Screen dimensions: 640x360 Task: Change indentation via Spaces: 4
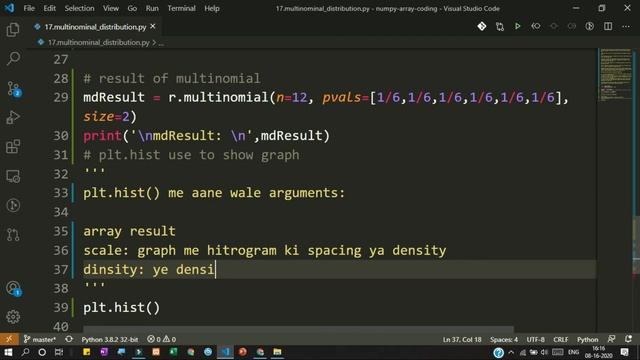(504, 339)
